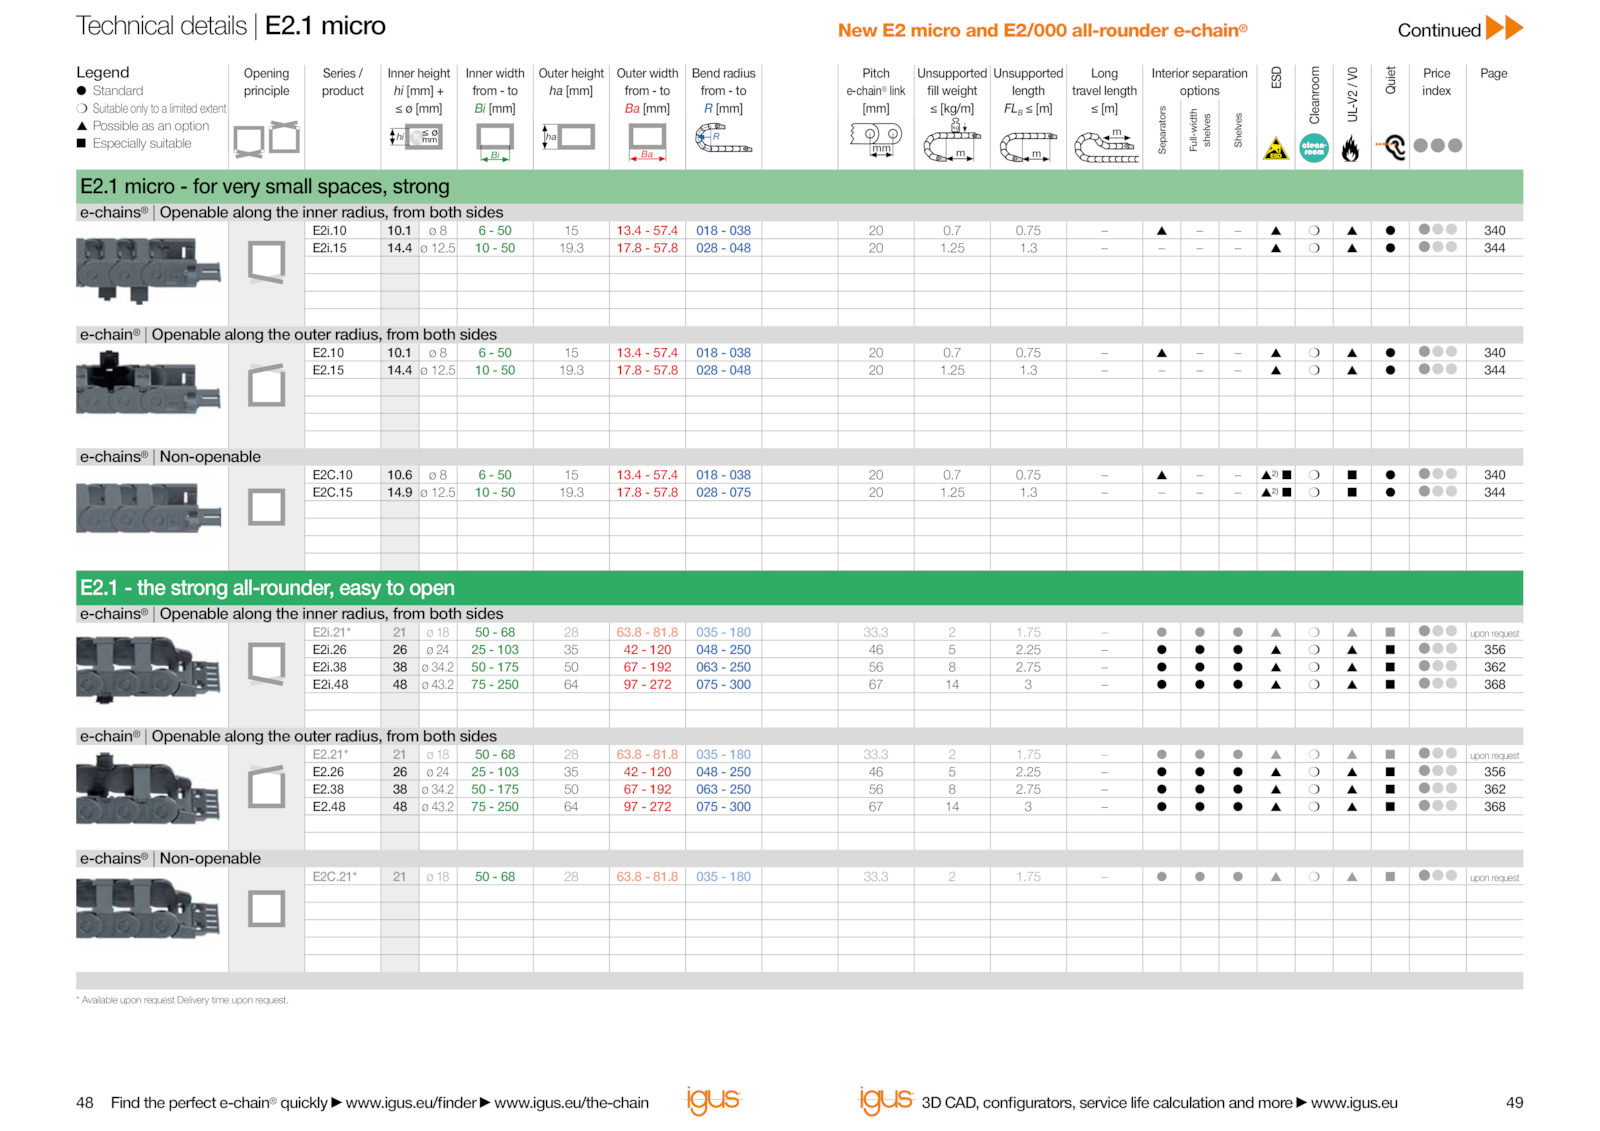
Task: Click page number 368 in E2.48 row
Action: (x=1494, y=806)
